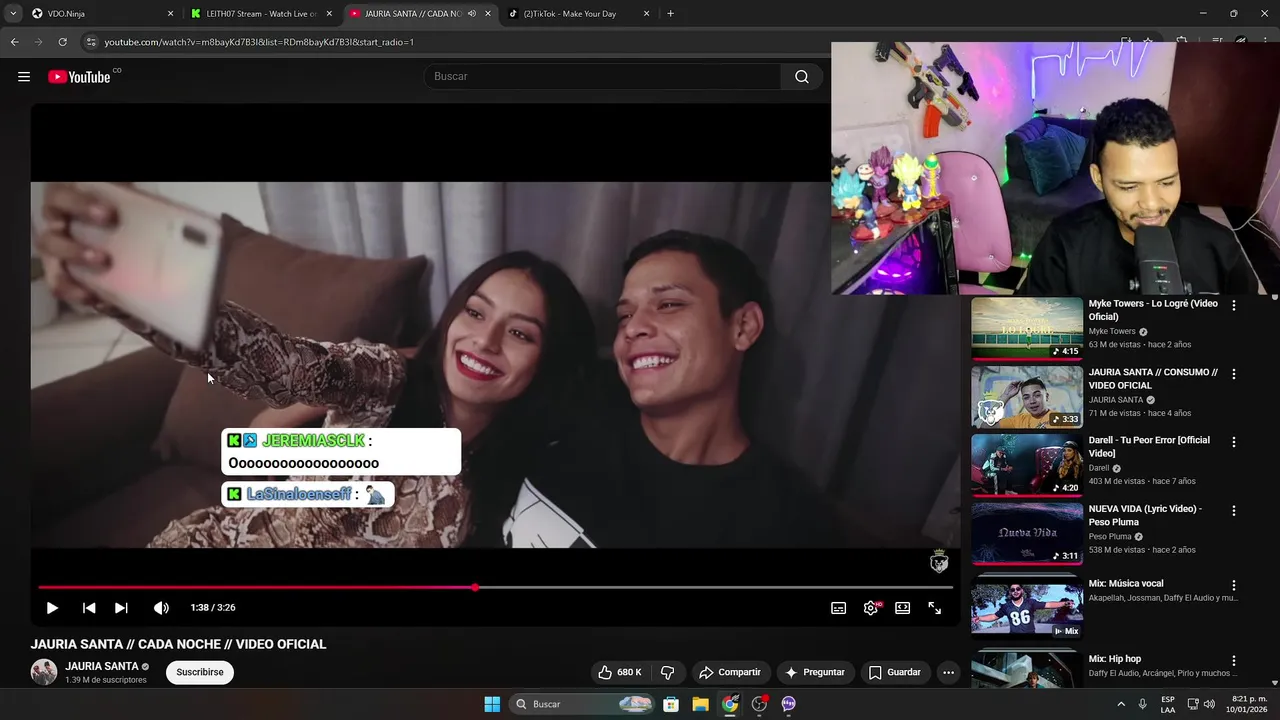Close the VDO.Ninja tab
Image resolution: width=1280 pixels, height=720 pixels.
pos(170,14)
